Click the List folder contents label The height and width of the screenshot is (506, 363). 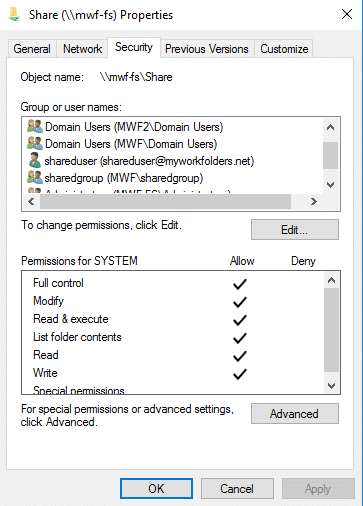(77, 337)
